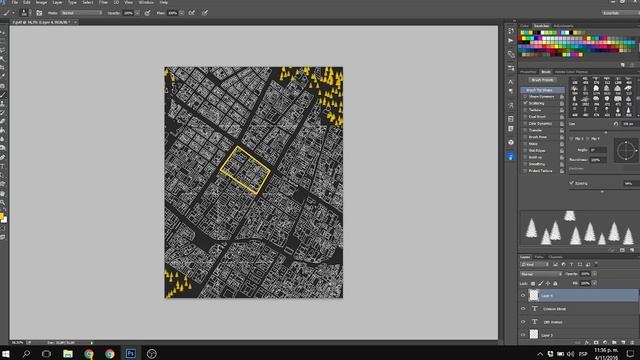The image size is (640, 360).
Task: Open layer filter Kind dropdown
Action: pyautogui.click(x=534, y=264)
